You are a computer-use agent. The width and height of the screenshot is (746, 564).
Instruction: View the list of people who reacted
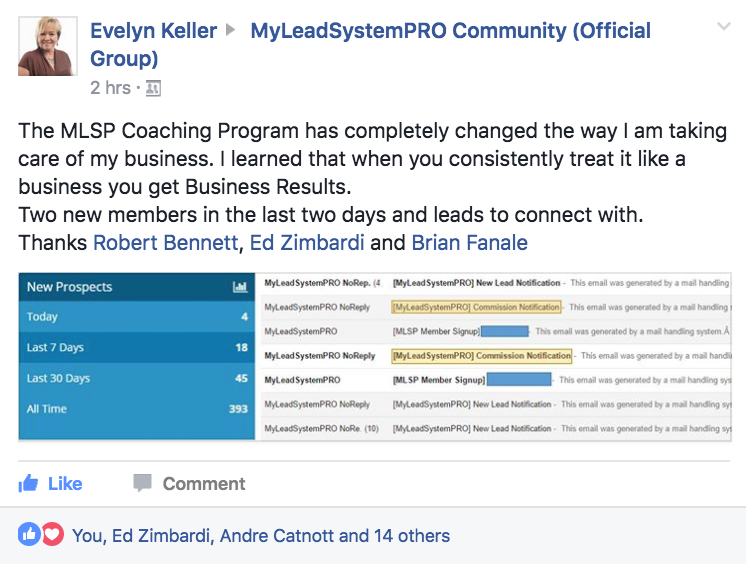pos(261,536)
